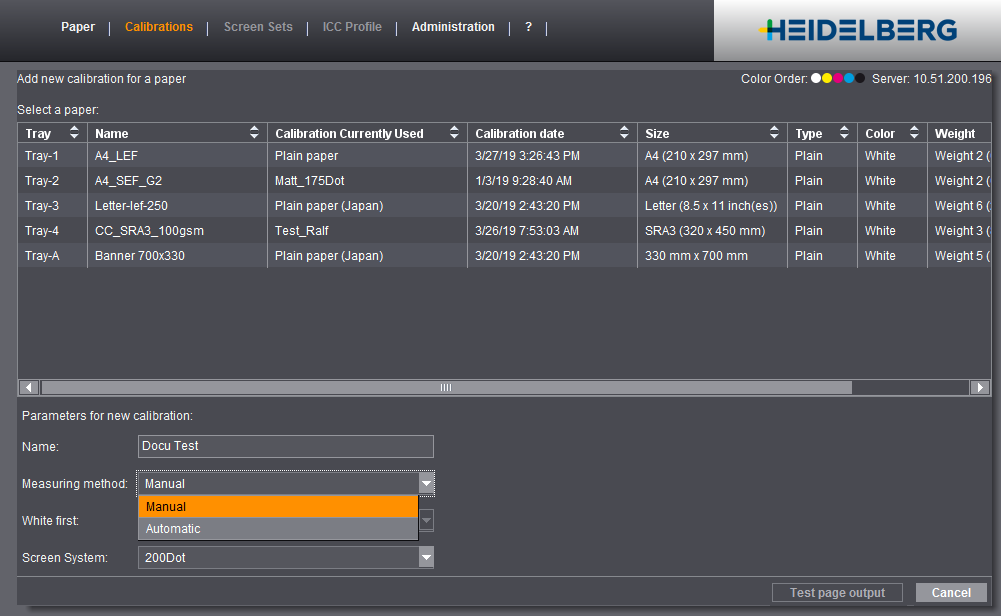Image resolution: width=1001 pixels, height=616 pixels.
Task: Open the help question mark menu
Action: 528,27
